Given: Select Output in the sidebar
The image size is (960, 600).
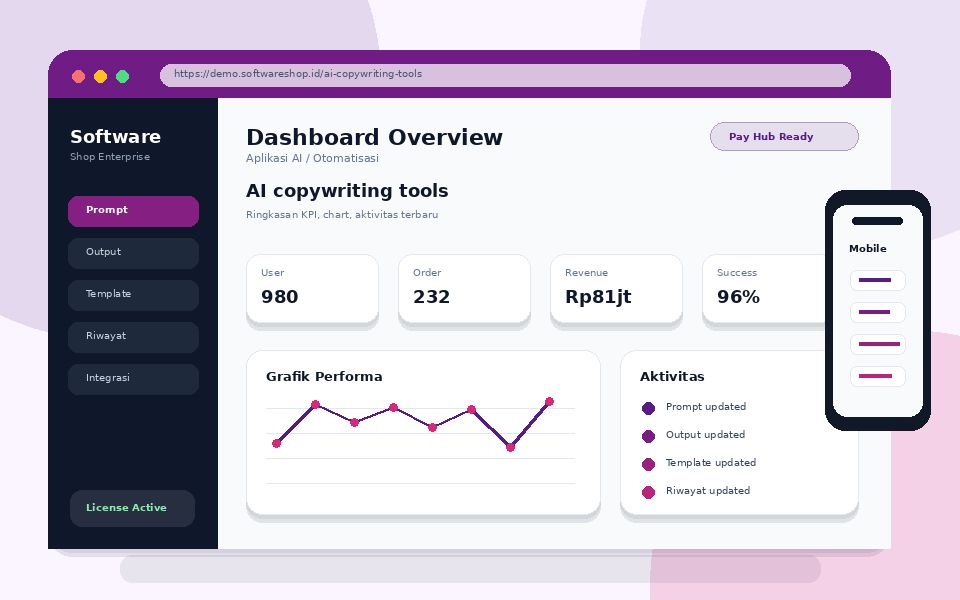Looking at the screenshot, I should (x=133, y=253).
